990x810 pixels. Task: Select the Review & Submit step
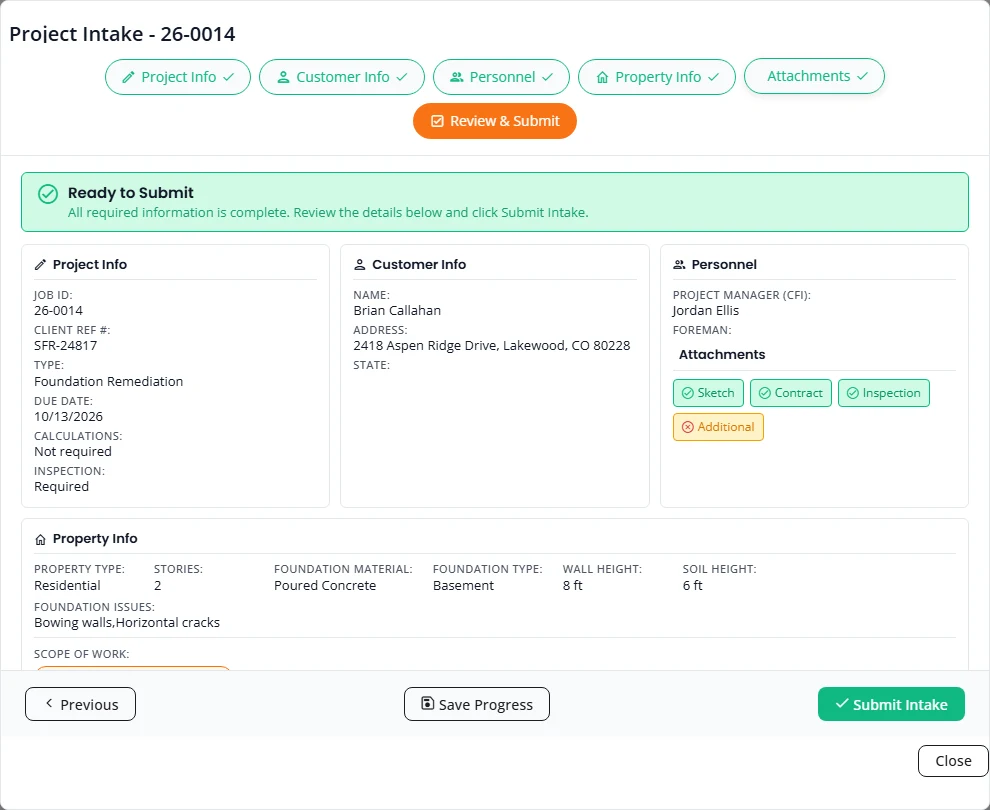(x=495, y=121)
